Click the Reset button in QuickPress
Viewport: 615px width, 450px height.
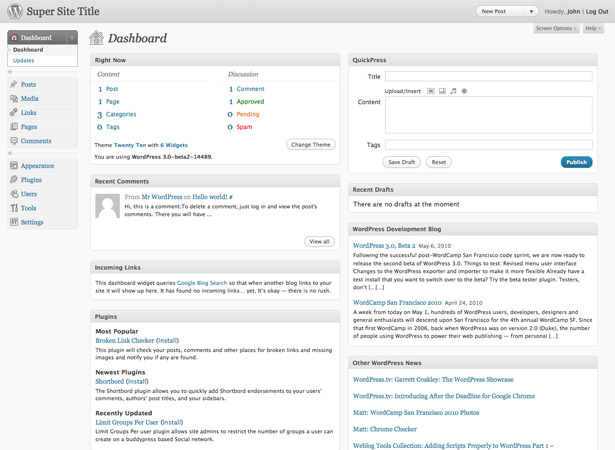point(439,162)
